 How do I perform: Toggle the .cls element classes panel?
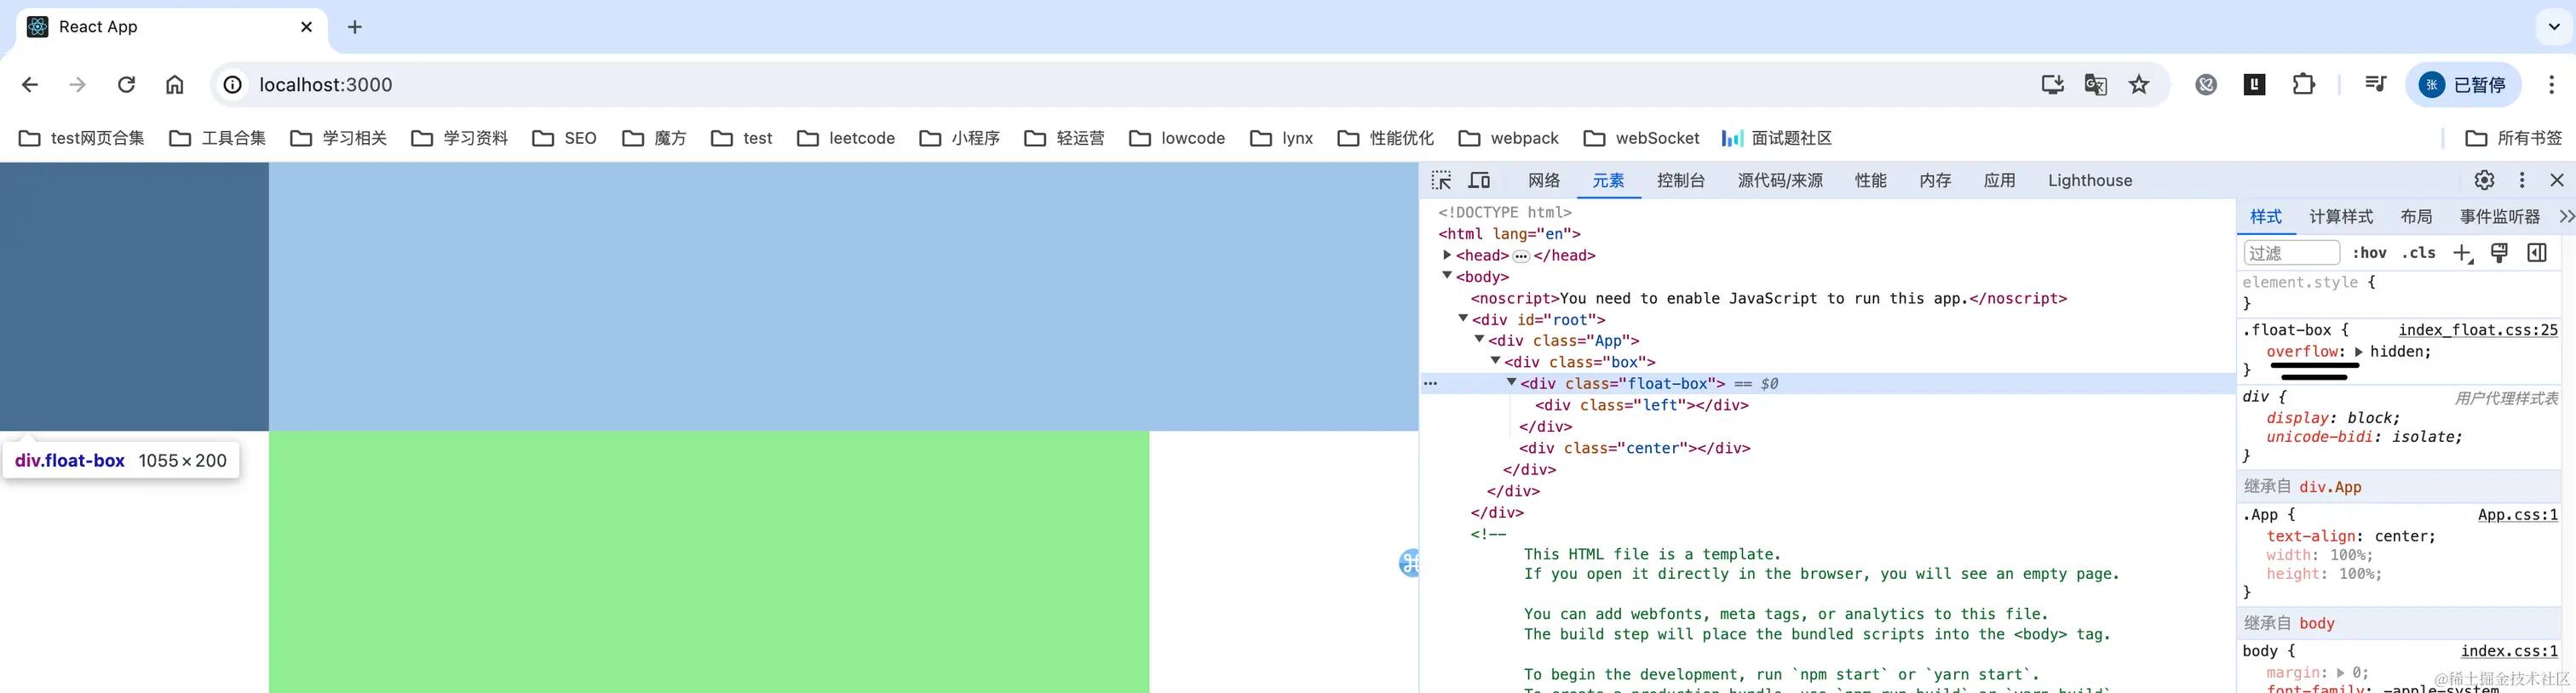[2419, 253]
